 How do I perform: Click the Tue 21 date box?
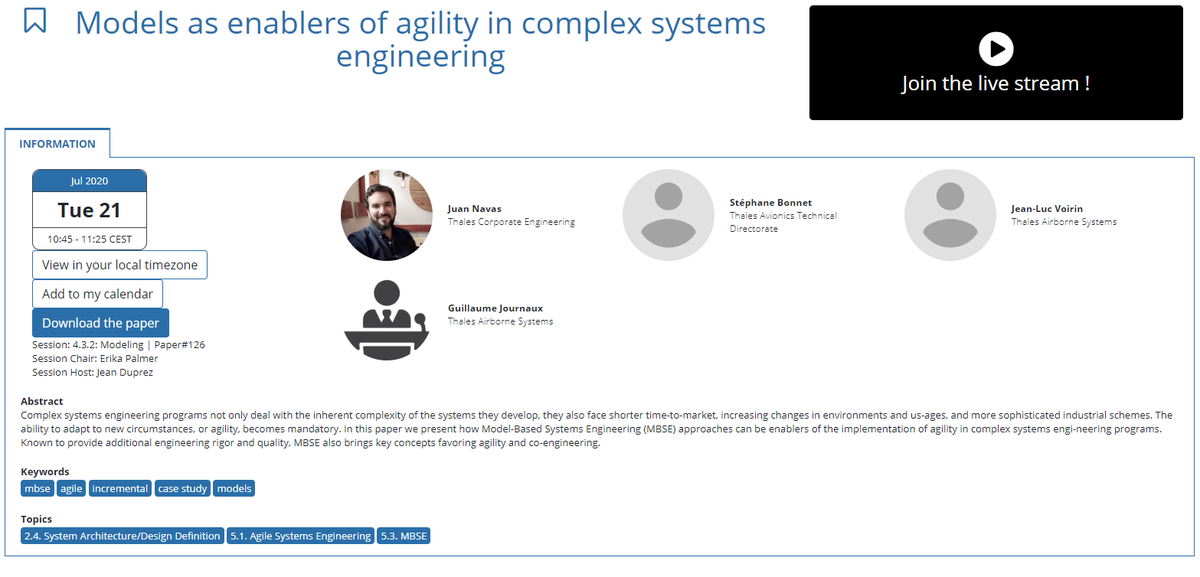point(90,210)
